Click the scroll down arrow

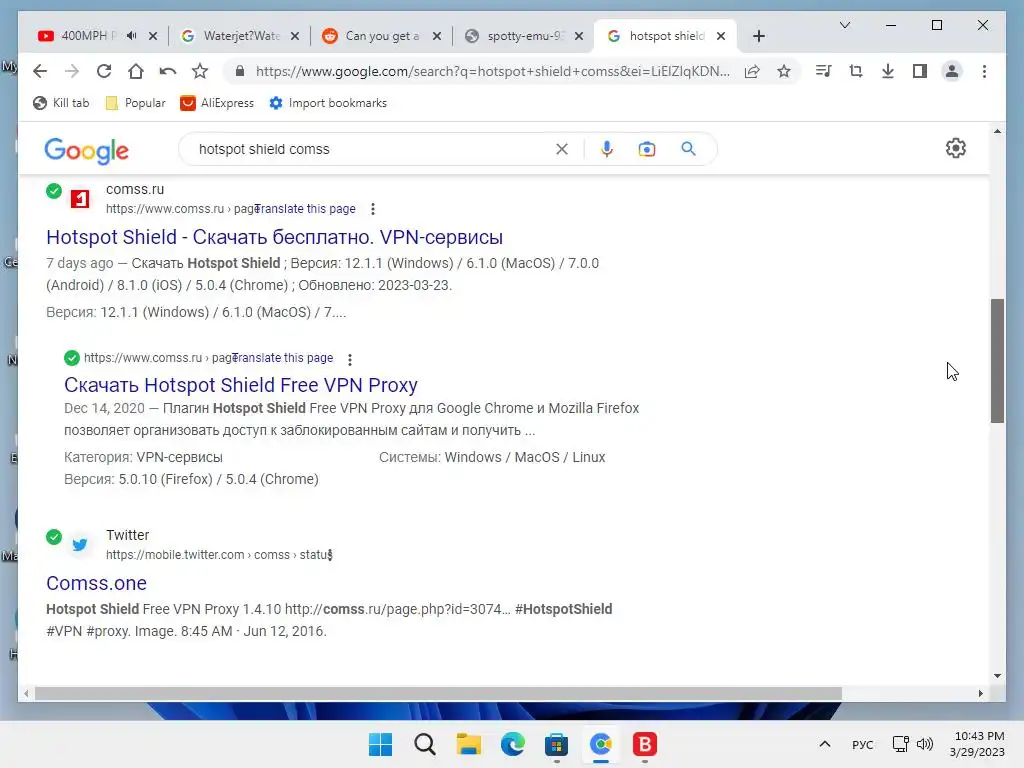997,676
